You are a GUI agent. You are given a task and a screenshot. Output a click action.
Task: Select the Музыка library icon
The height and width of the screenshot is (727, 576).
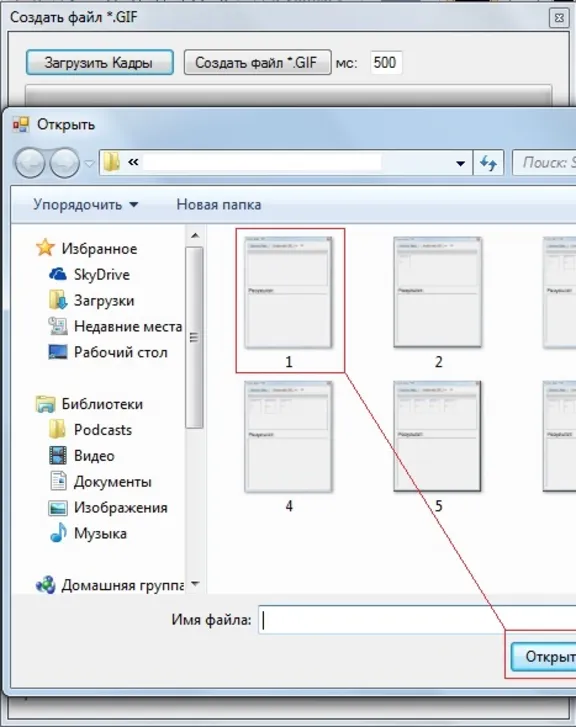tap(58, 533)
